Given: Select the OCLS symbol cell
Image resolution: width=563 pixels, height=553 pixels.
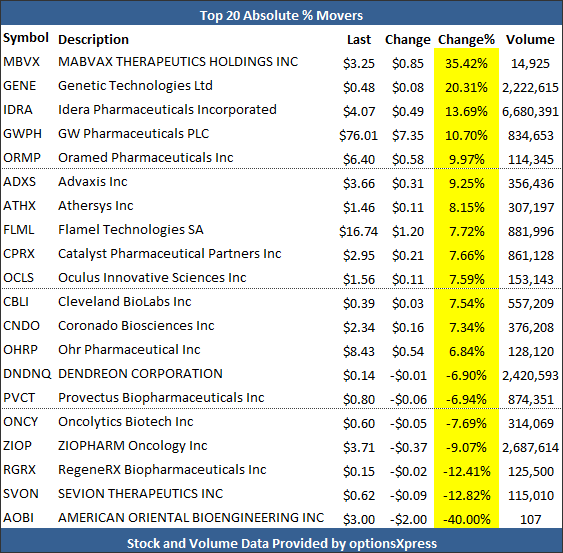Looking at the screenshot, I should click(19, 278).
